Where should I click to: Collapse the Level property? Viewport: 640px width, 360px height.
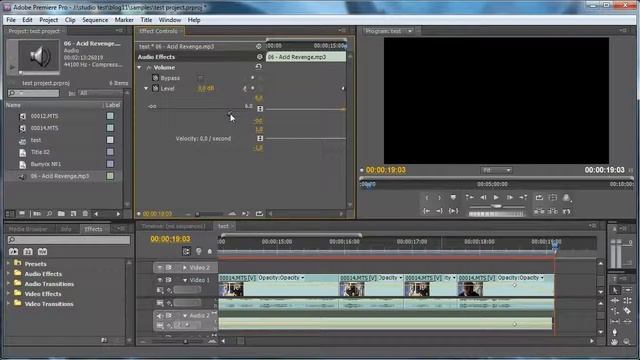[x=146, y=88]
